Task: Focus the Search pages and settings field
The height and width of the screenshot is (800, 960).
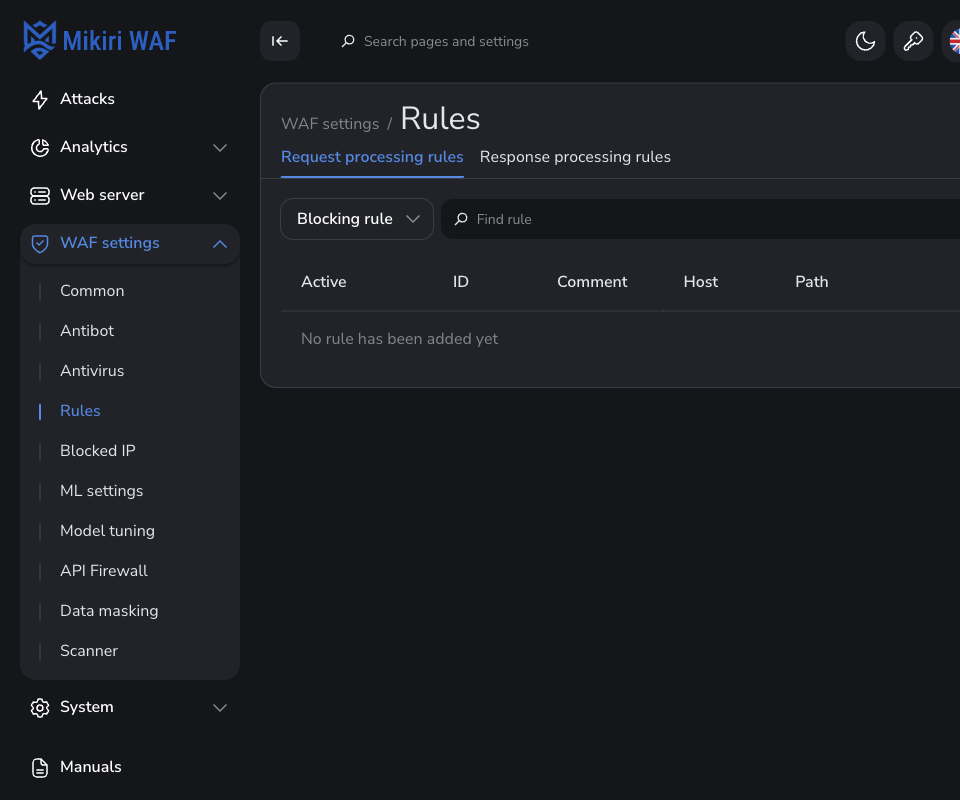Action: click(x=446, y=41)
